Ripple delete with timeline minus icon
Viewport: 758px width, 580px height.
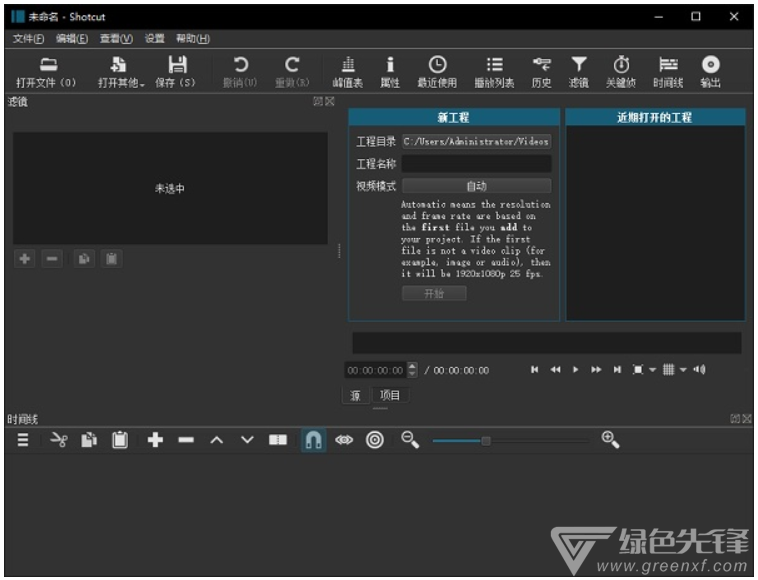click(186, 440)
